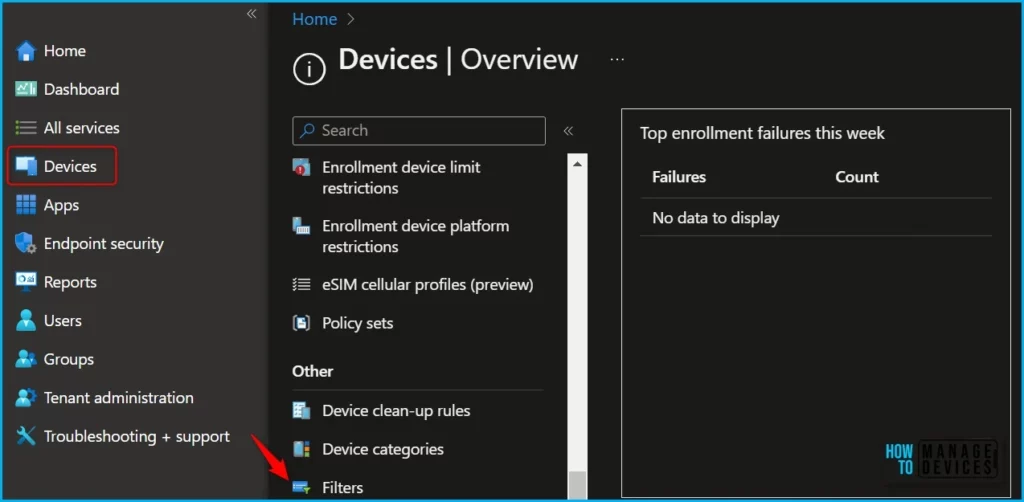Viewport: 1024px width, 502px height.
Task: Click the Groups people icon
Action: point(25,359)
